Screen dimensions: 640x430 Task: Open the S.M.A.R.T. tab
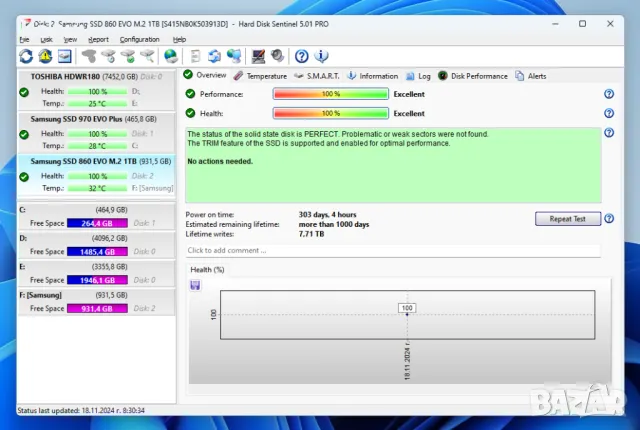click(x=319, y=75)
